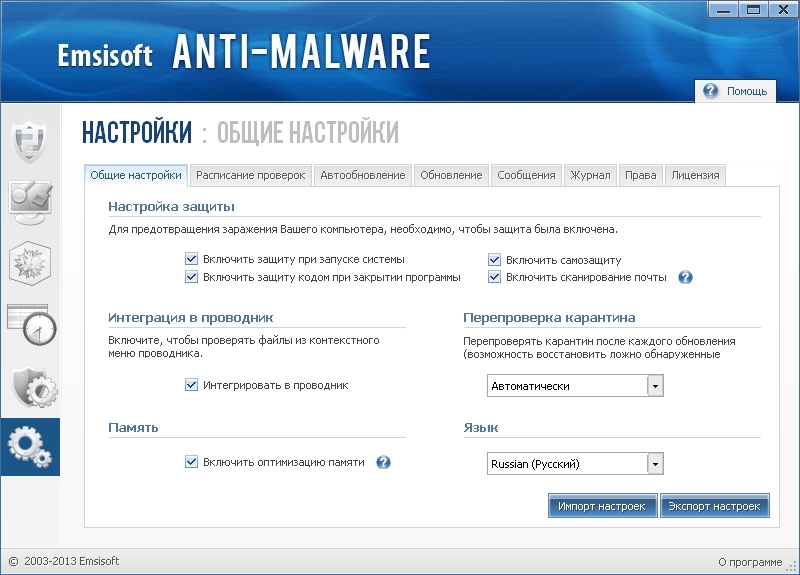Open the Автообновление tab
Screen dimensions: 800x575
pyautogui.click(x=363, y=175)
